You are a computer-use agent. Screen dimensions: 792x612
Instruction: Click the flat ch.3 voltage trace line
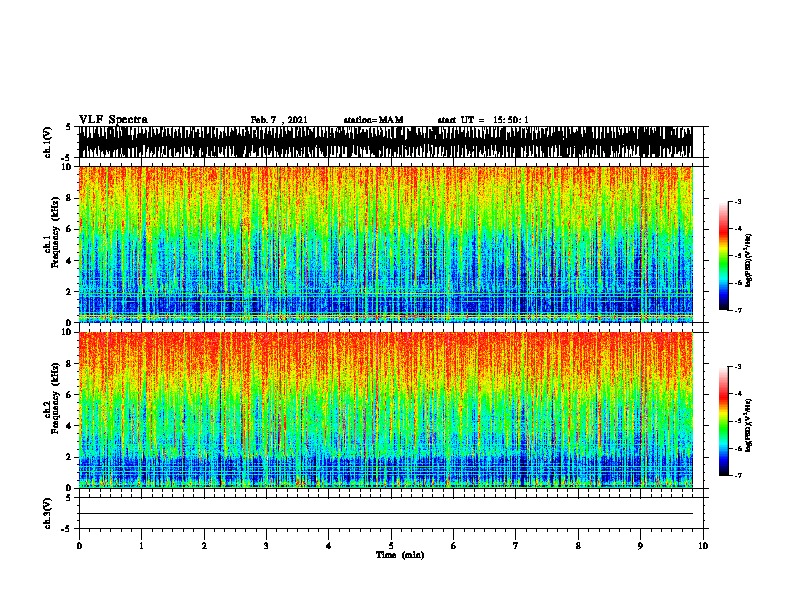coord(385,514)
